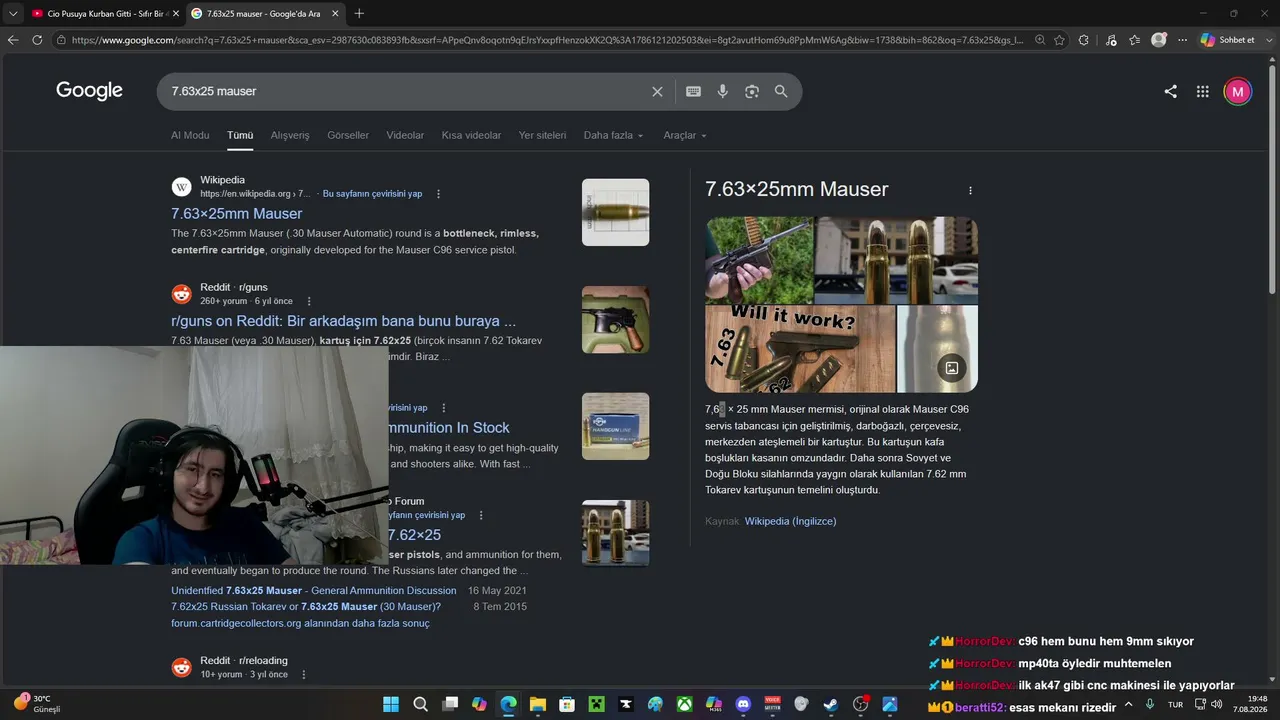Open more options for 7.63×25mm Mauser panel
The image size is (1280, 720).
point(970,190)
